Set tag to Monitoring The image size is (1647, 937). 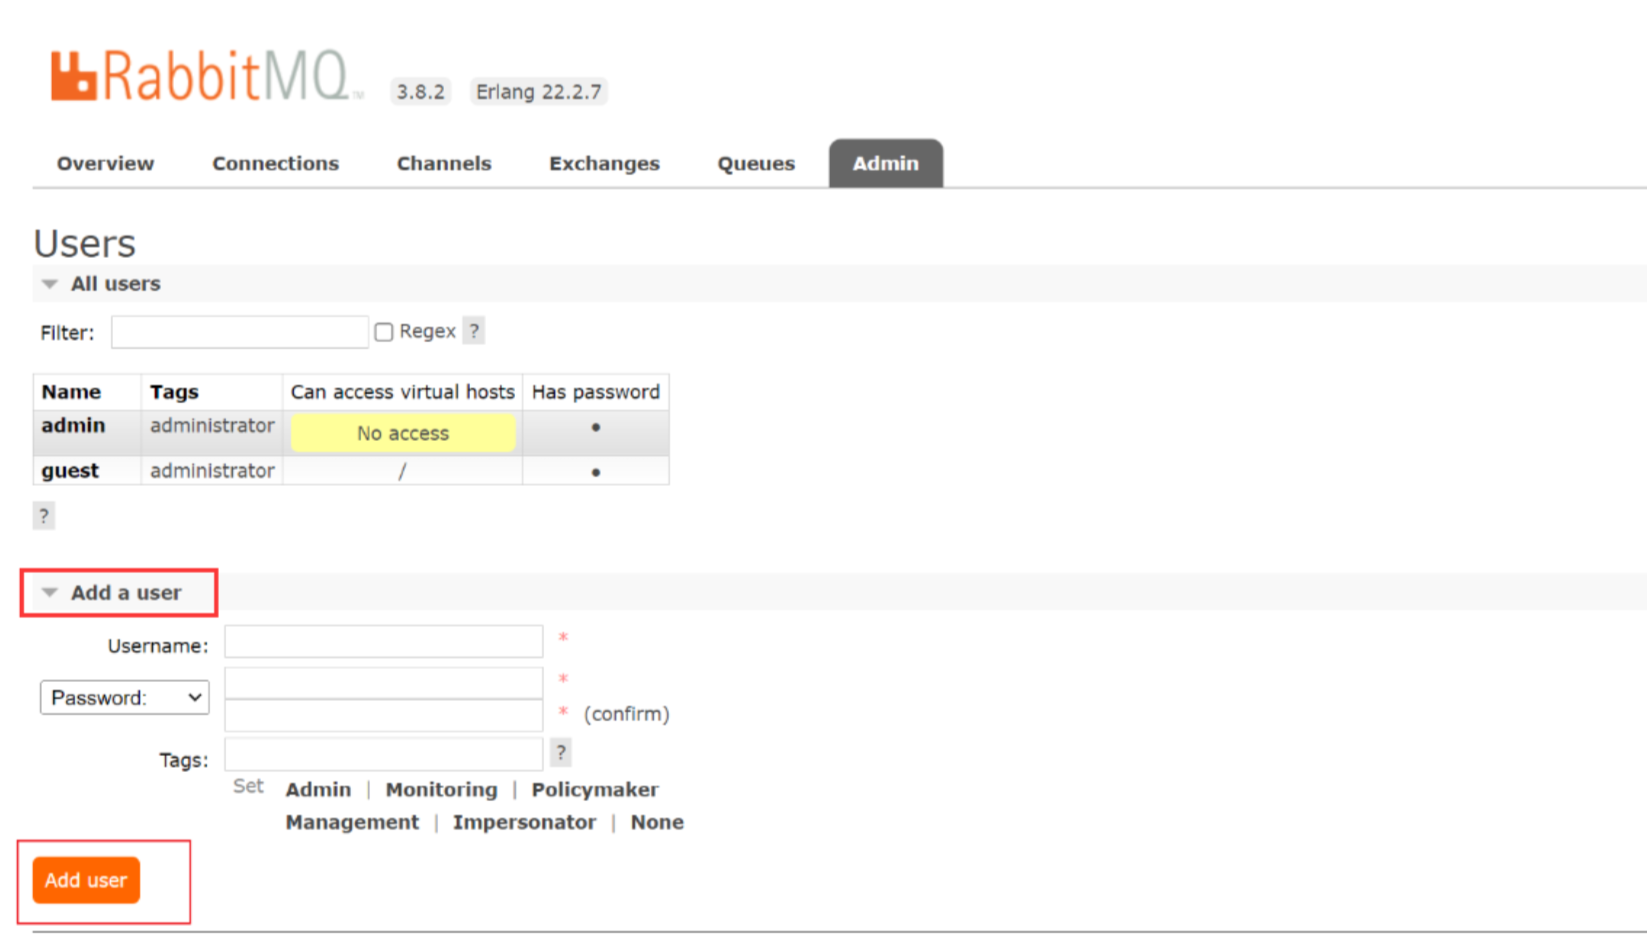point(441,789)
